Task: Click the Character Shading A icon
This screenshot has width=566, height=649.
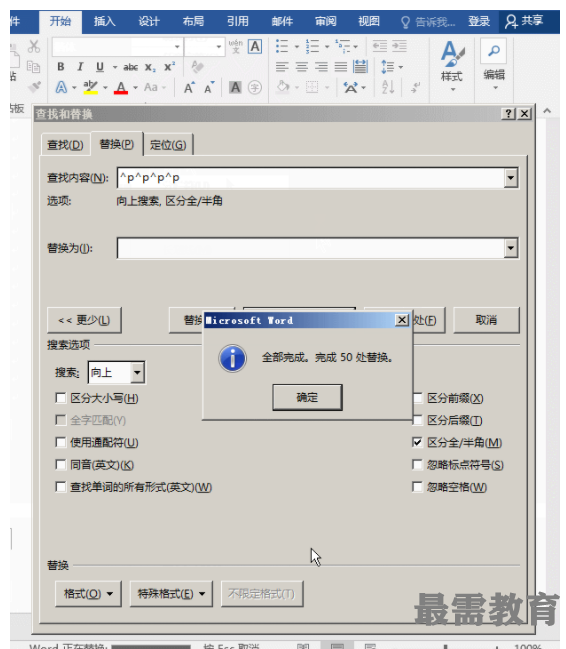Action: [235, 87]
